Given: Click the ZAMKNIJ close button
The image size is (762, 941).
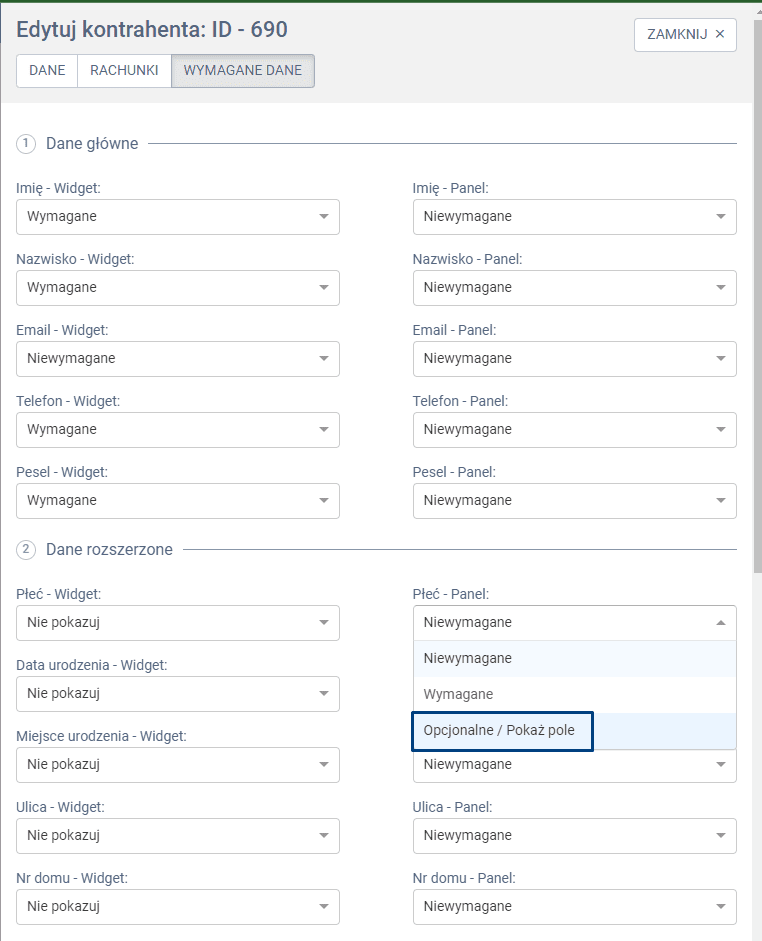Looking at the screenshot, I should [685, 34].
